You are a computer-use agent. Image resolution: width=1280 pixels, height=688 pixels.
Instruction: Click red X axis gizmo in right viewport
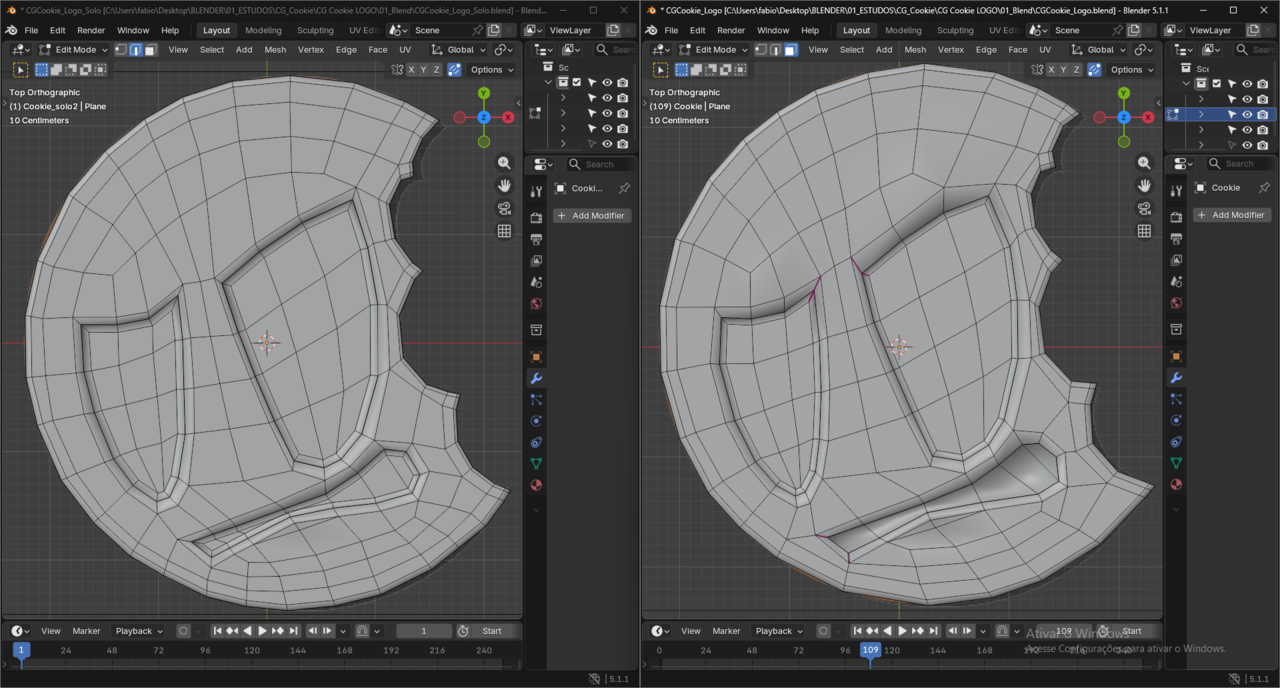coord(1148,117)
